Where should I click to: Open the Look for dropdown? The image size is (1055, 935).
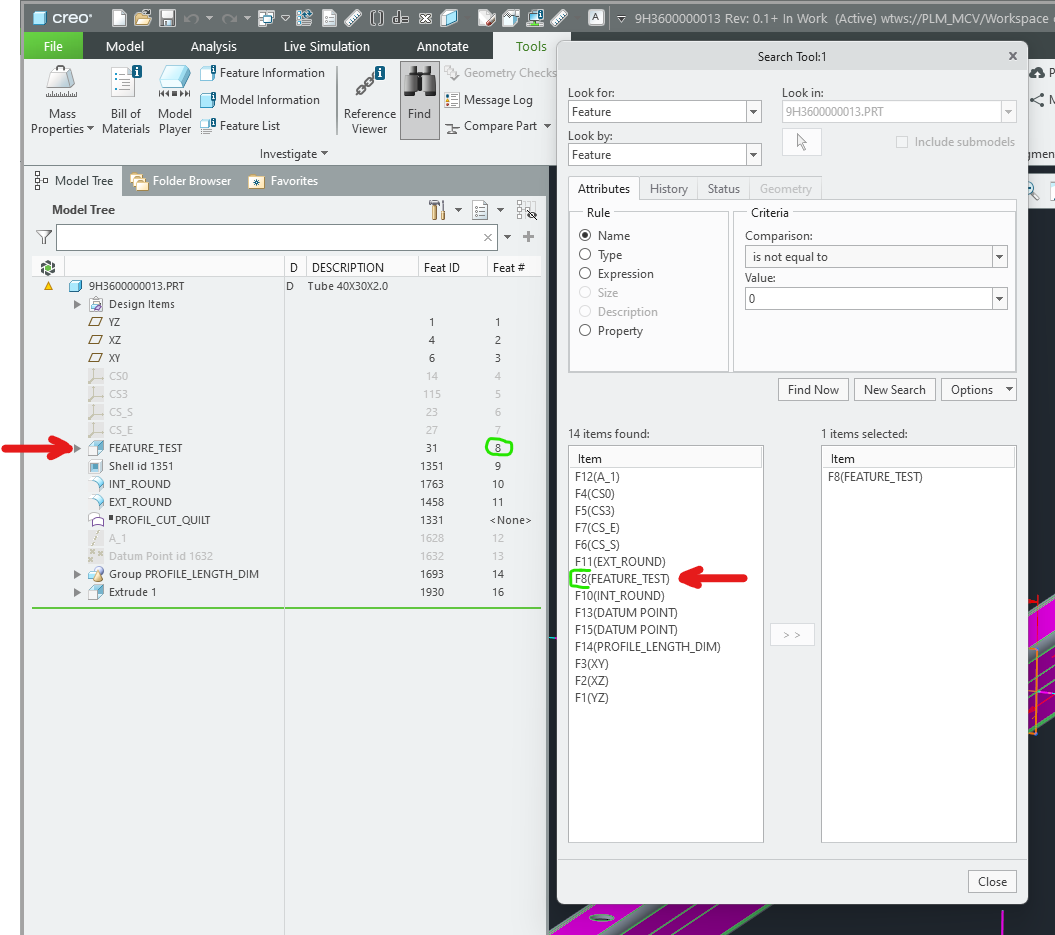pyautogui.click(x=753, y=111)
